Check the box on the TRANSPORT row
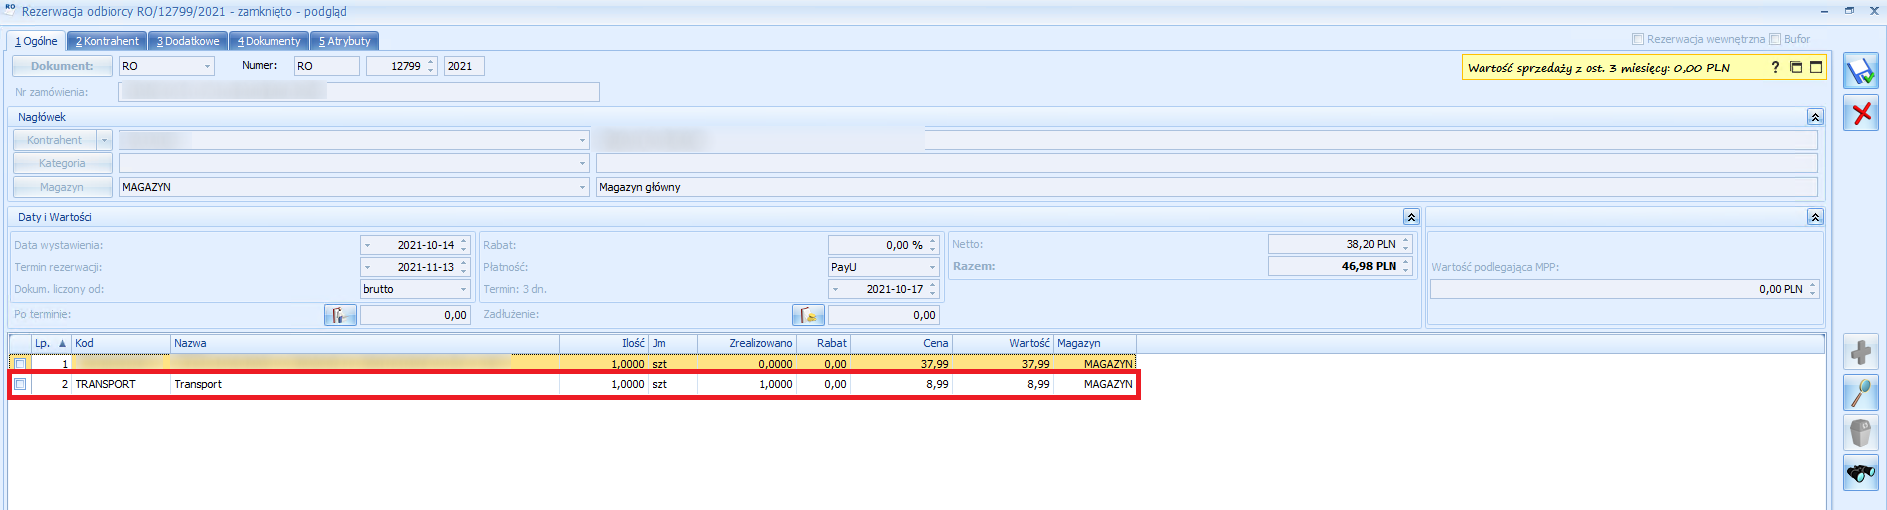This screenshot has width=1887, height=510. coord(20,384)
